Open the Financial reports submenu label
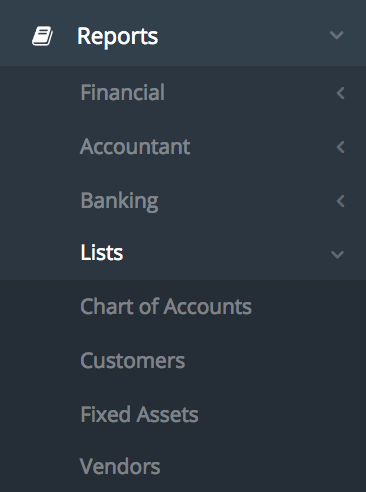366x492 pixels. [x=123, y=92]
